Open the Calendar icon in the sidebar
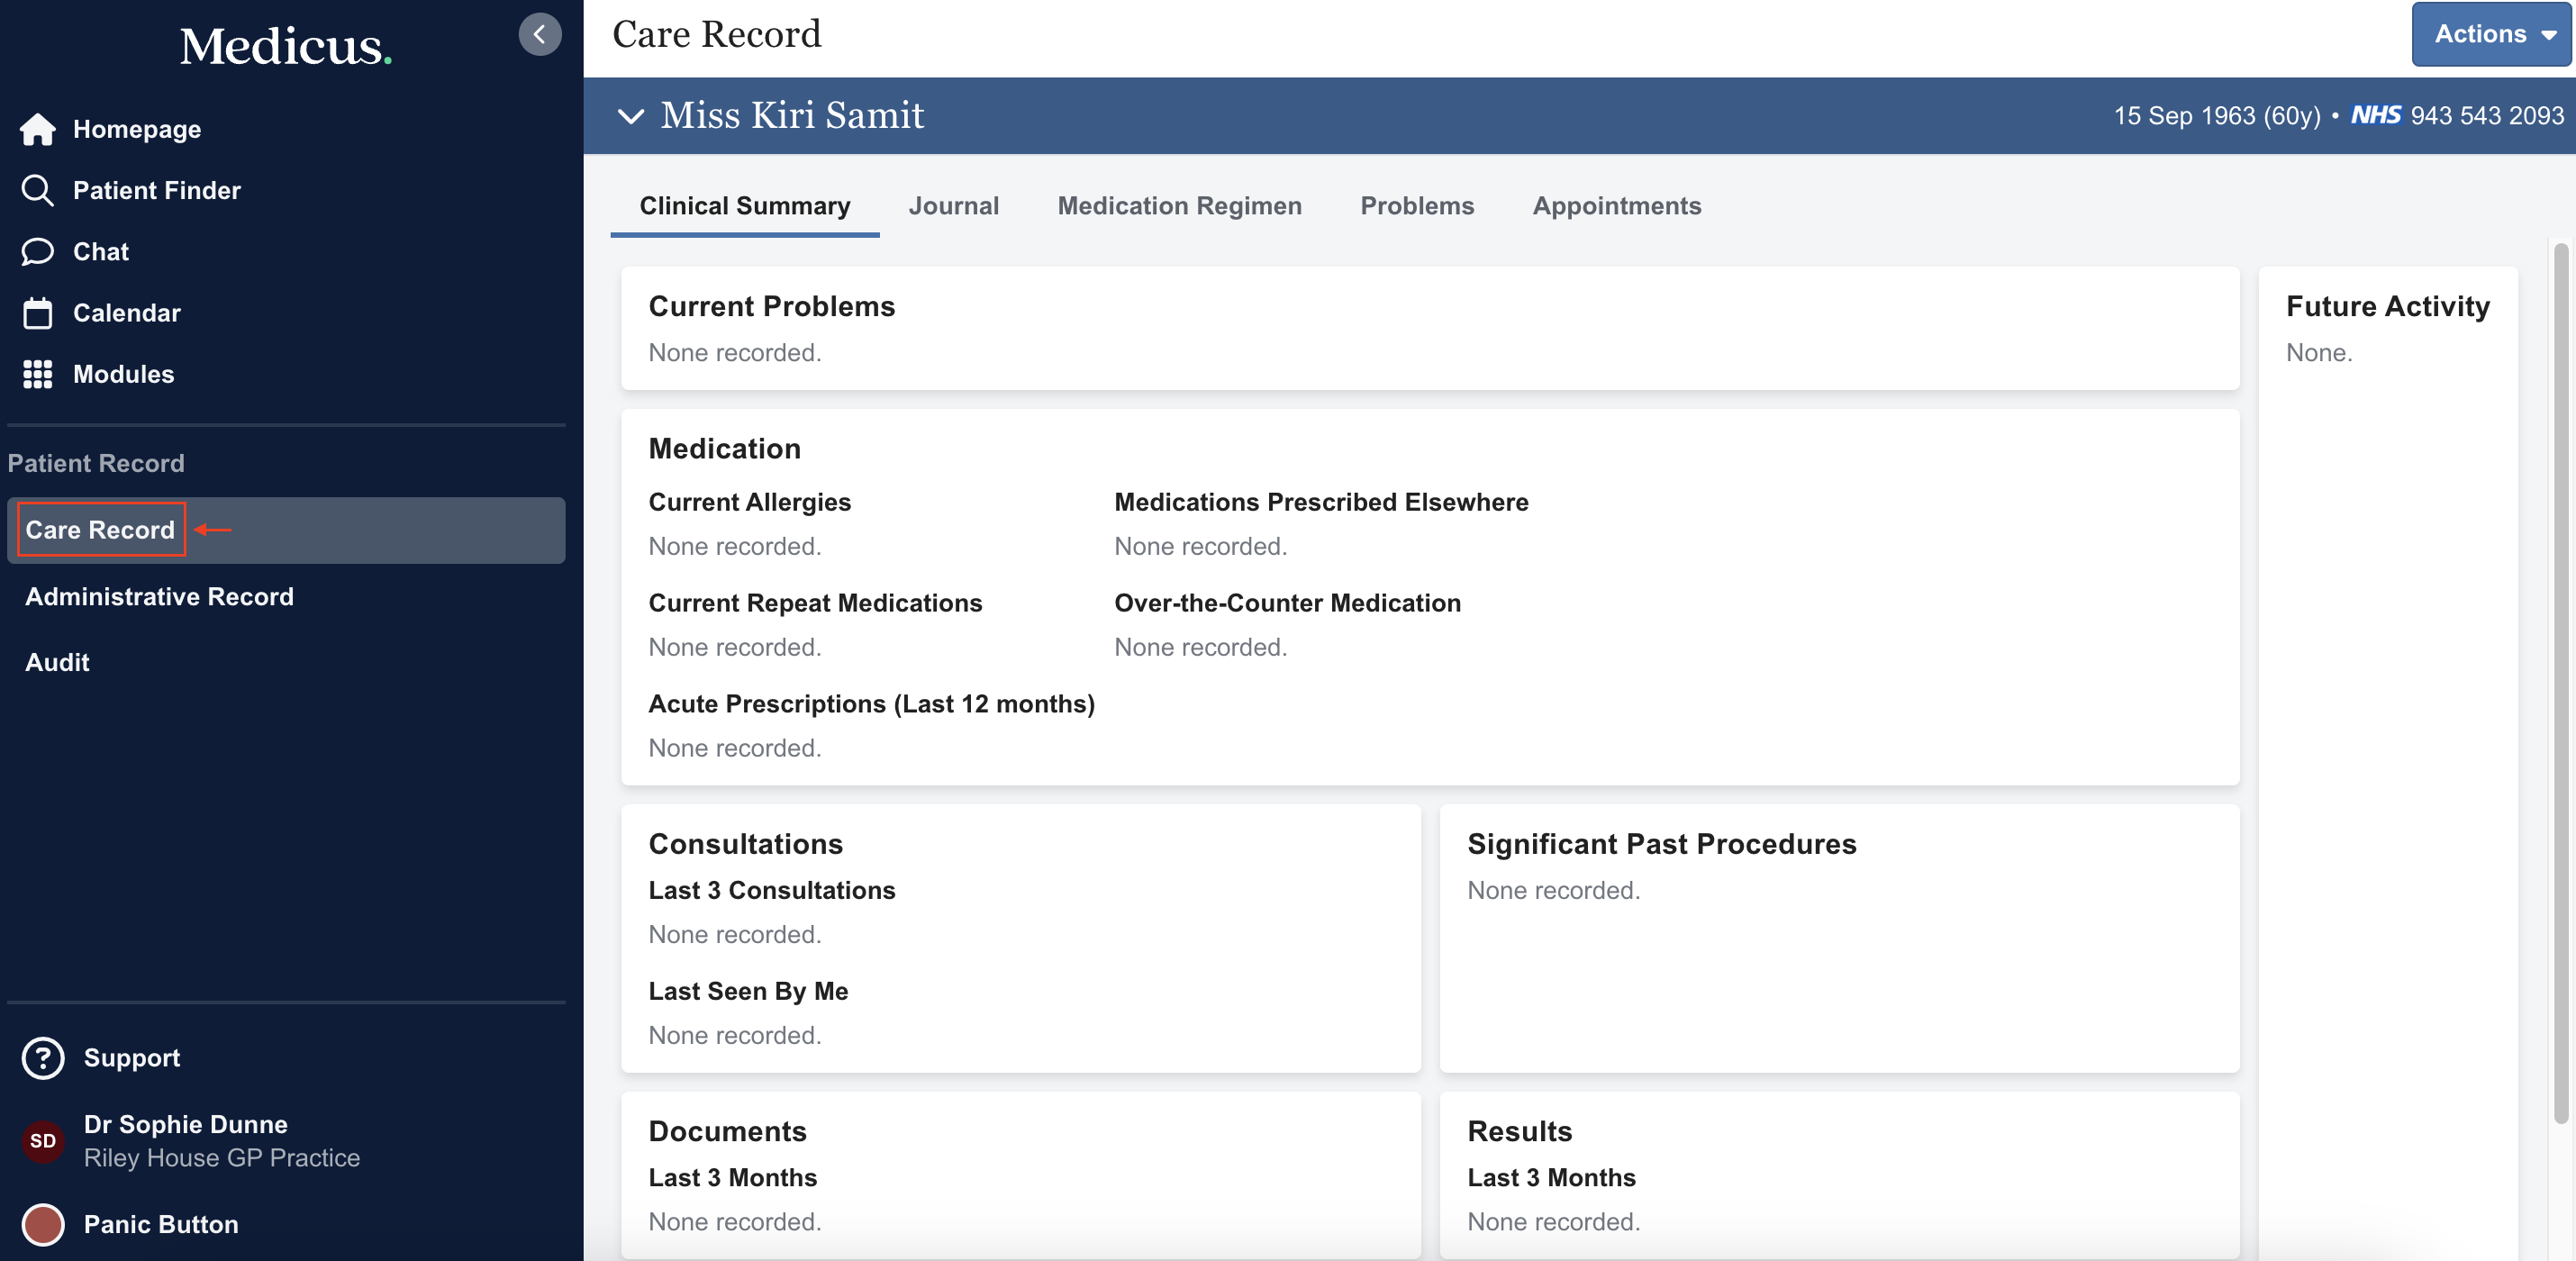Image resolution: width=2576 pixels, height=1261 pixels. (x=38, y=313)
